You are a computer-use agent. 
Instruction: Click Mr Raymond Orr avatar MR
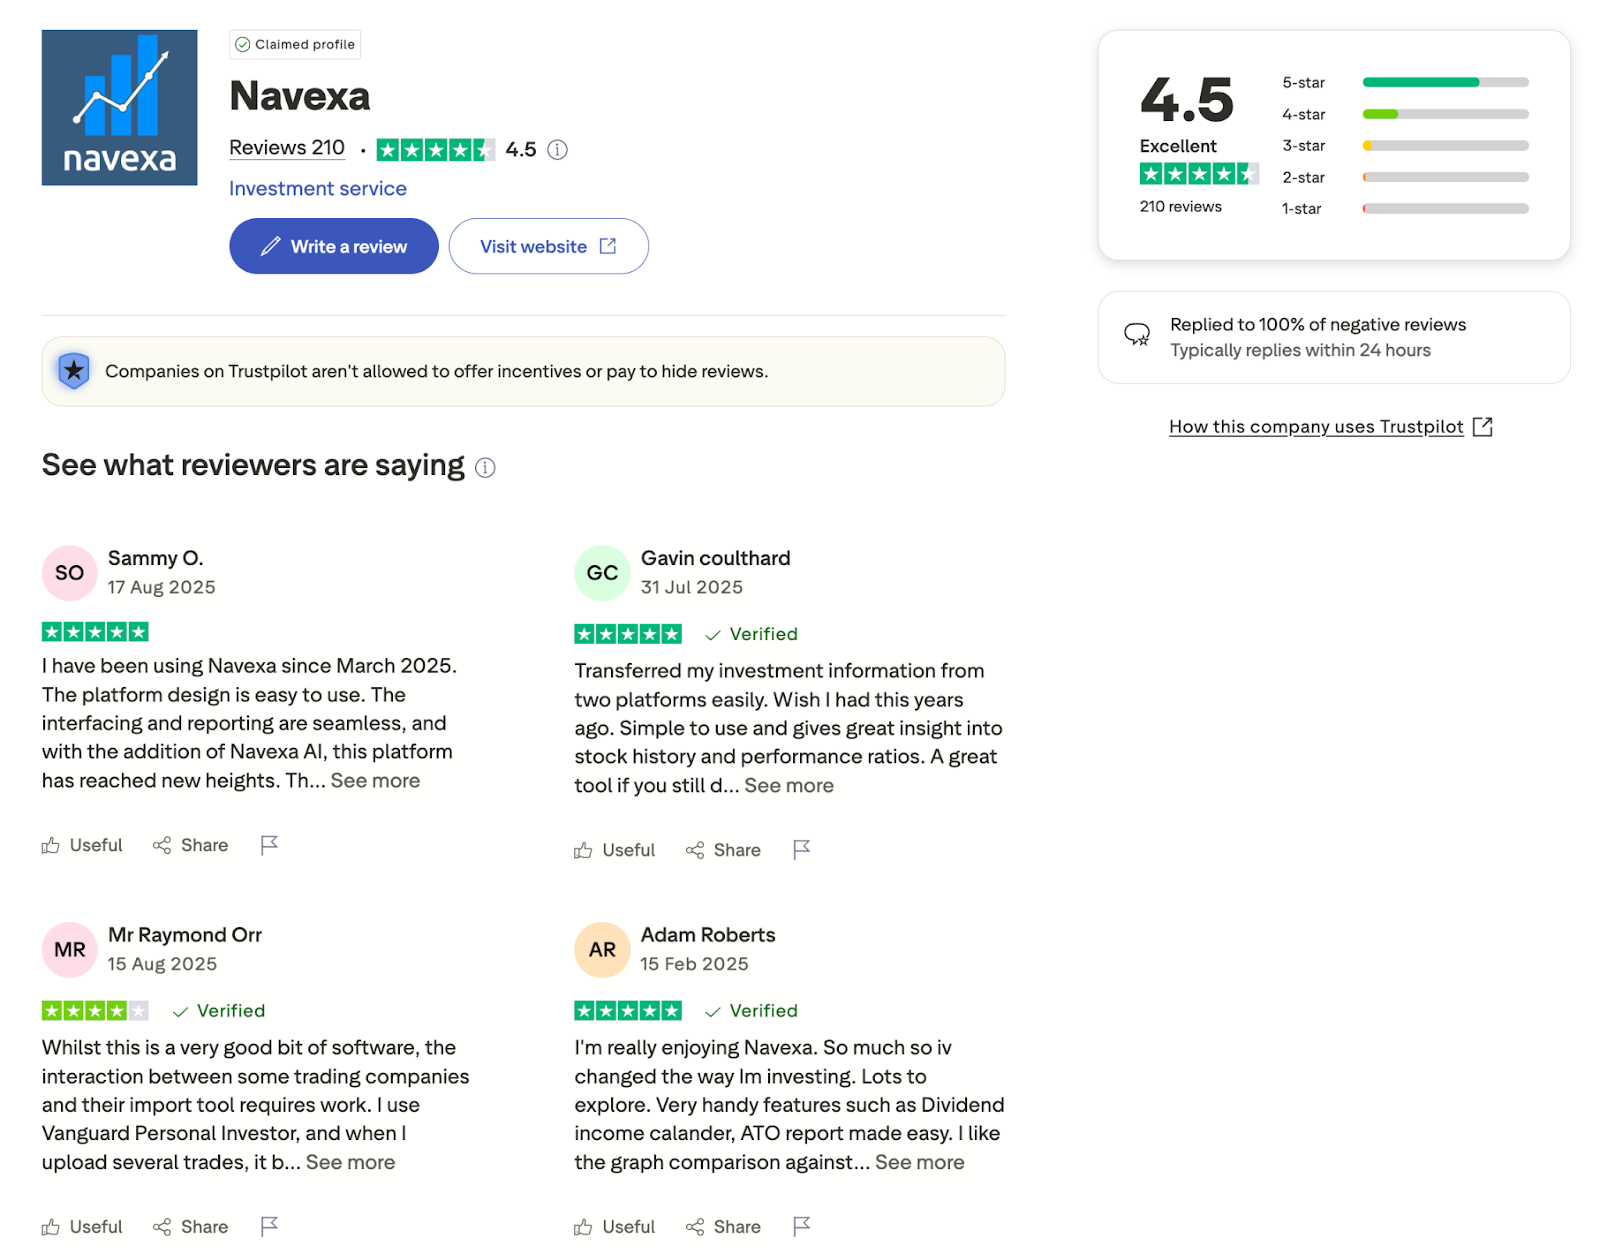pyautogui.click(x=69, y=950)
